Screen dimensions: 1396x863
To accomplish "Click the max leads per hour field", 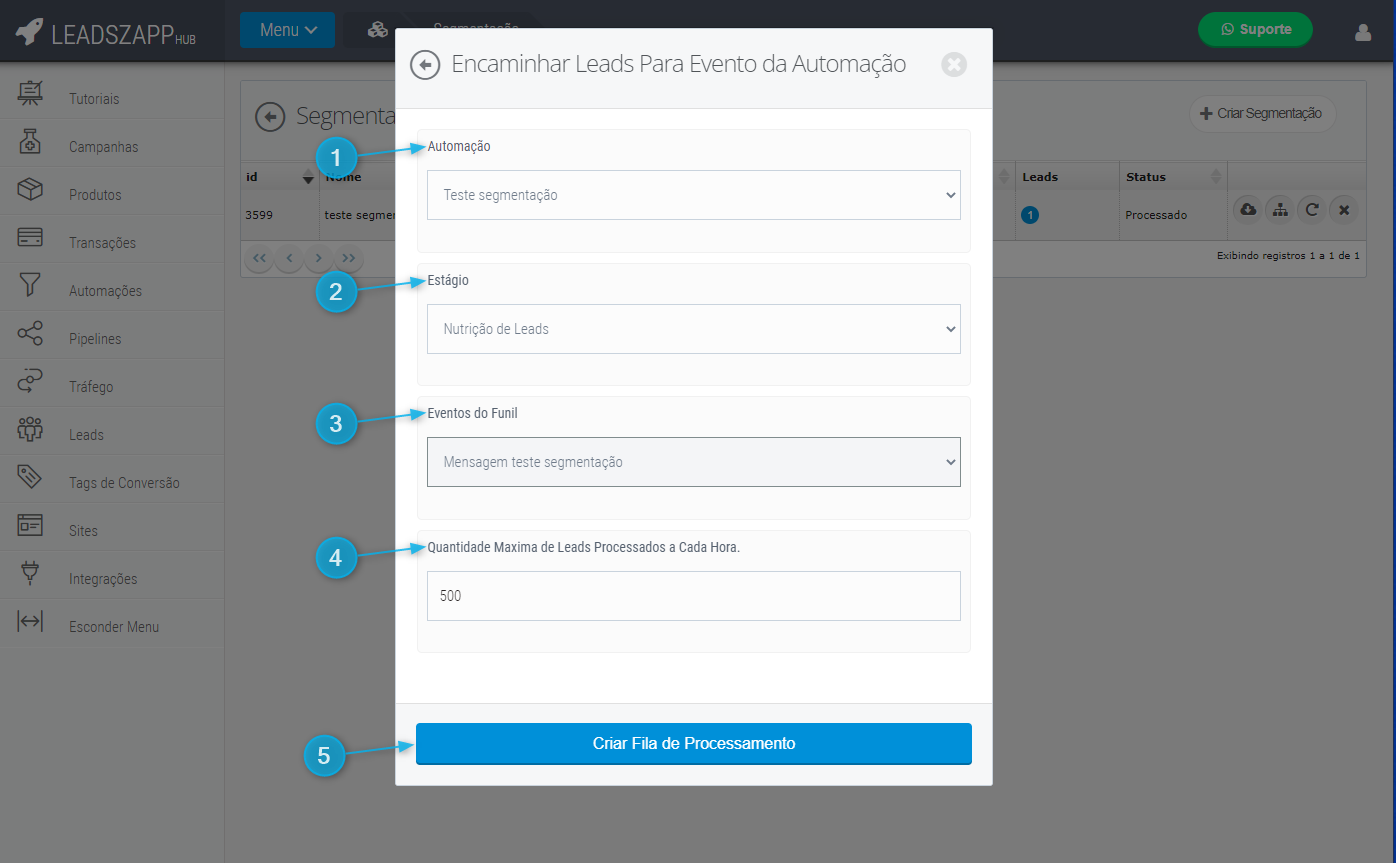I will [x=693, y=596].
